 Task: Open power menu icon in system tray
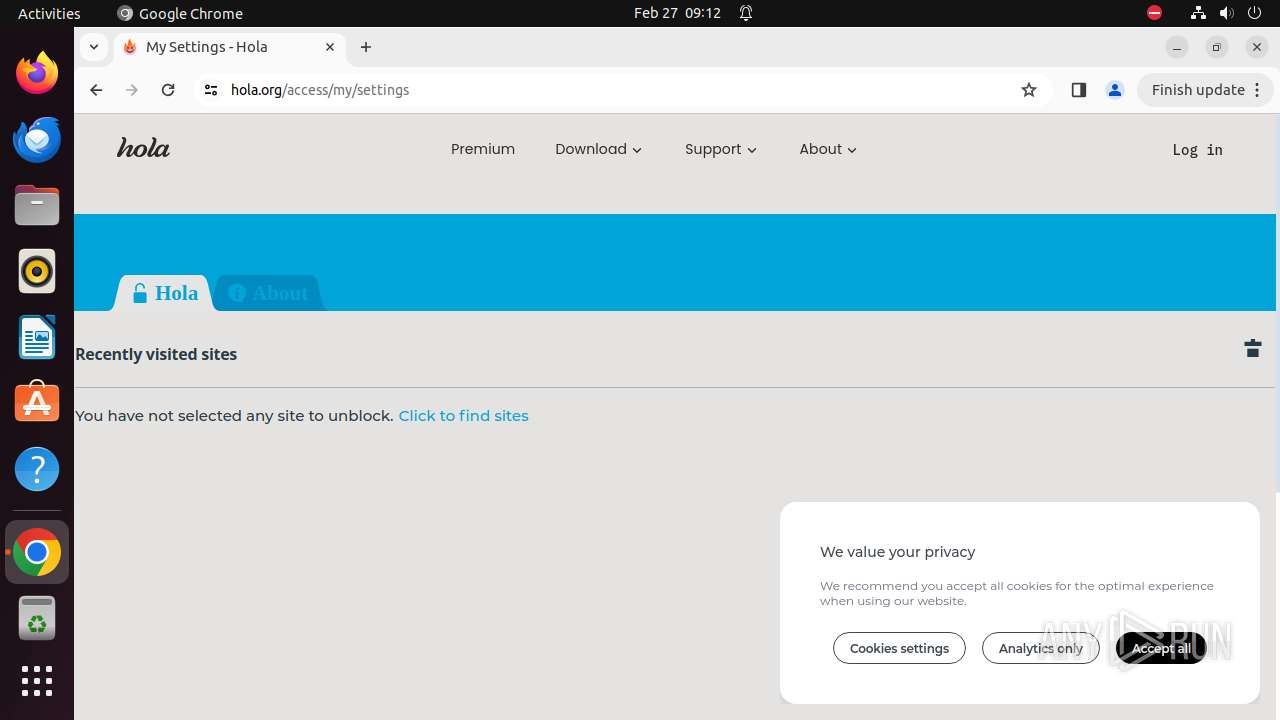coord(1254,13)
